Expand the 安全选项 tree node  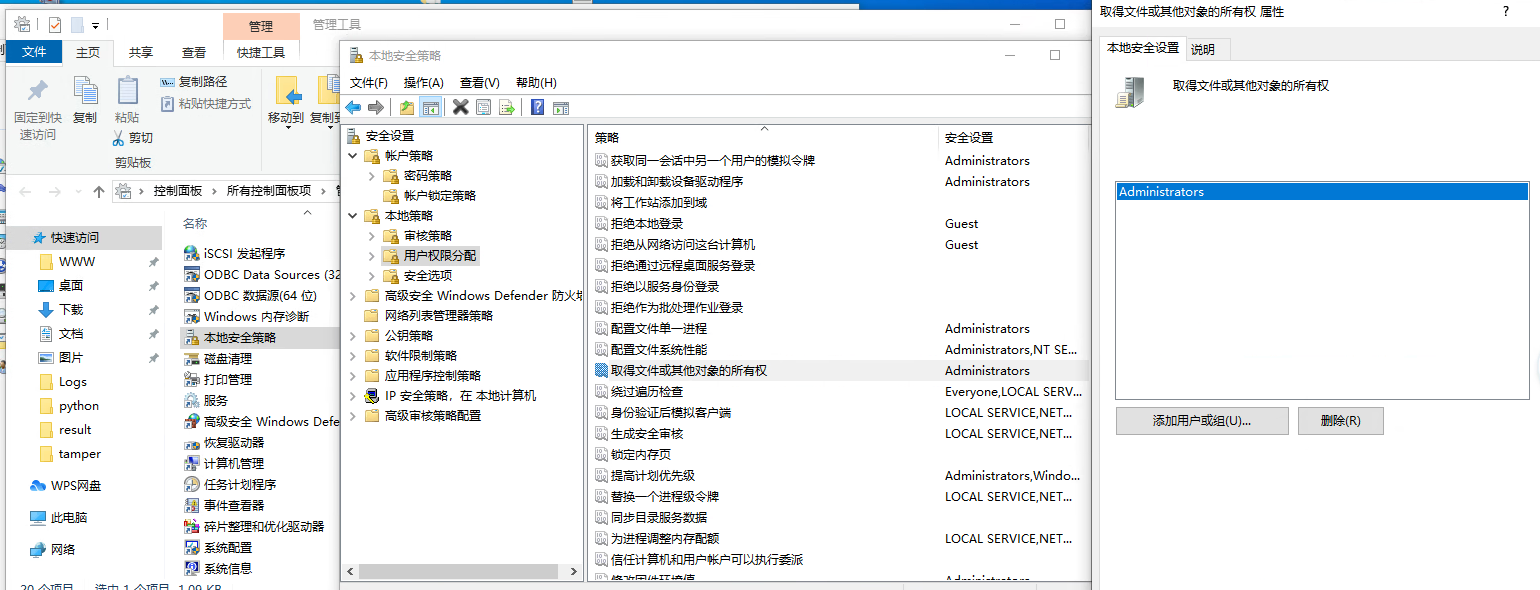(371, 275)
